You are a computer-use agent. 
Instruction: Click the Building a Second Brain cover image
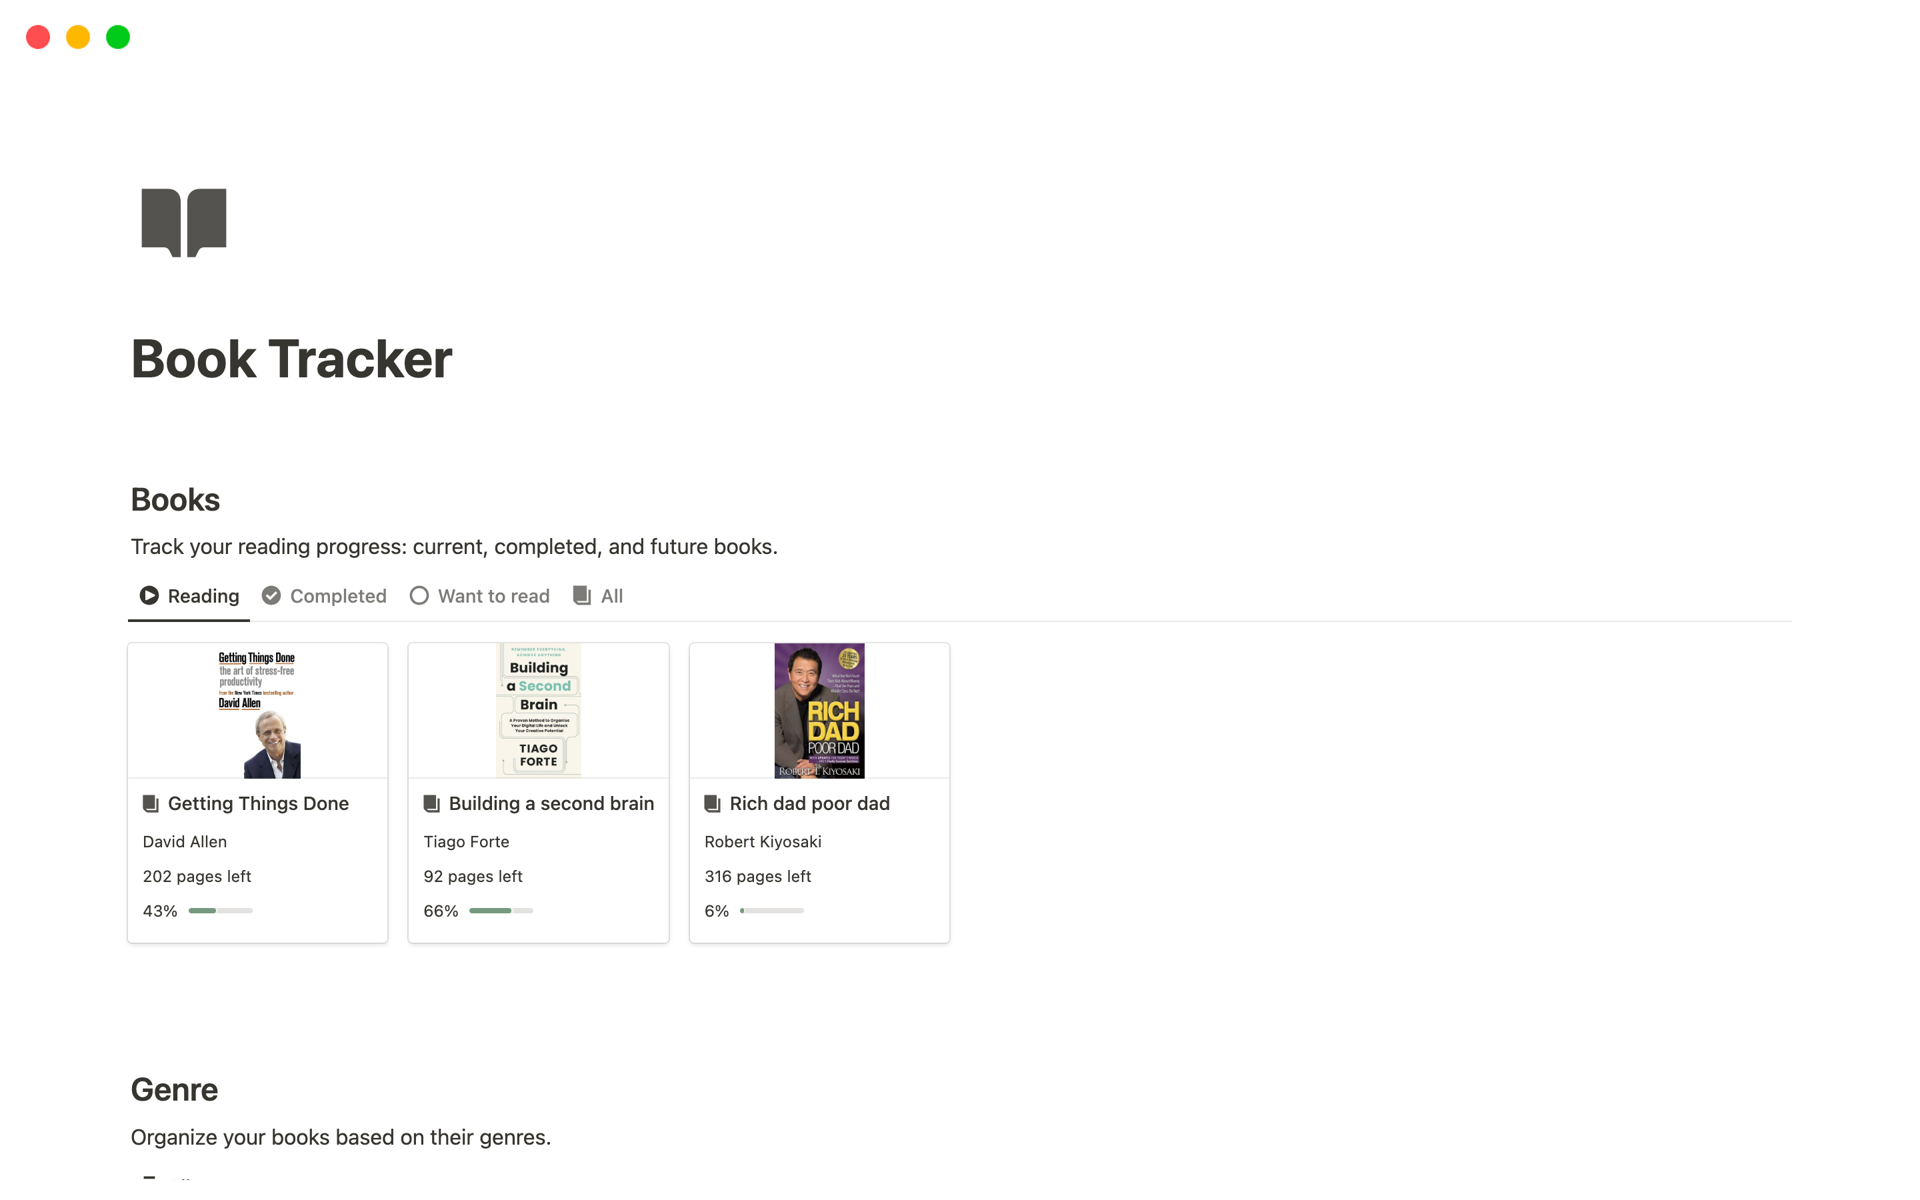538,710
